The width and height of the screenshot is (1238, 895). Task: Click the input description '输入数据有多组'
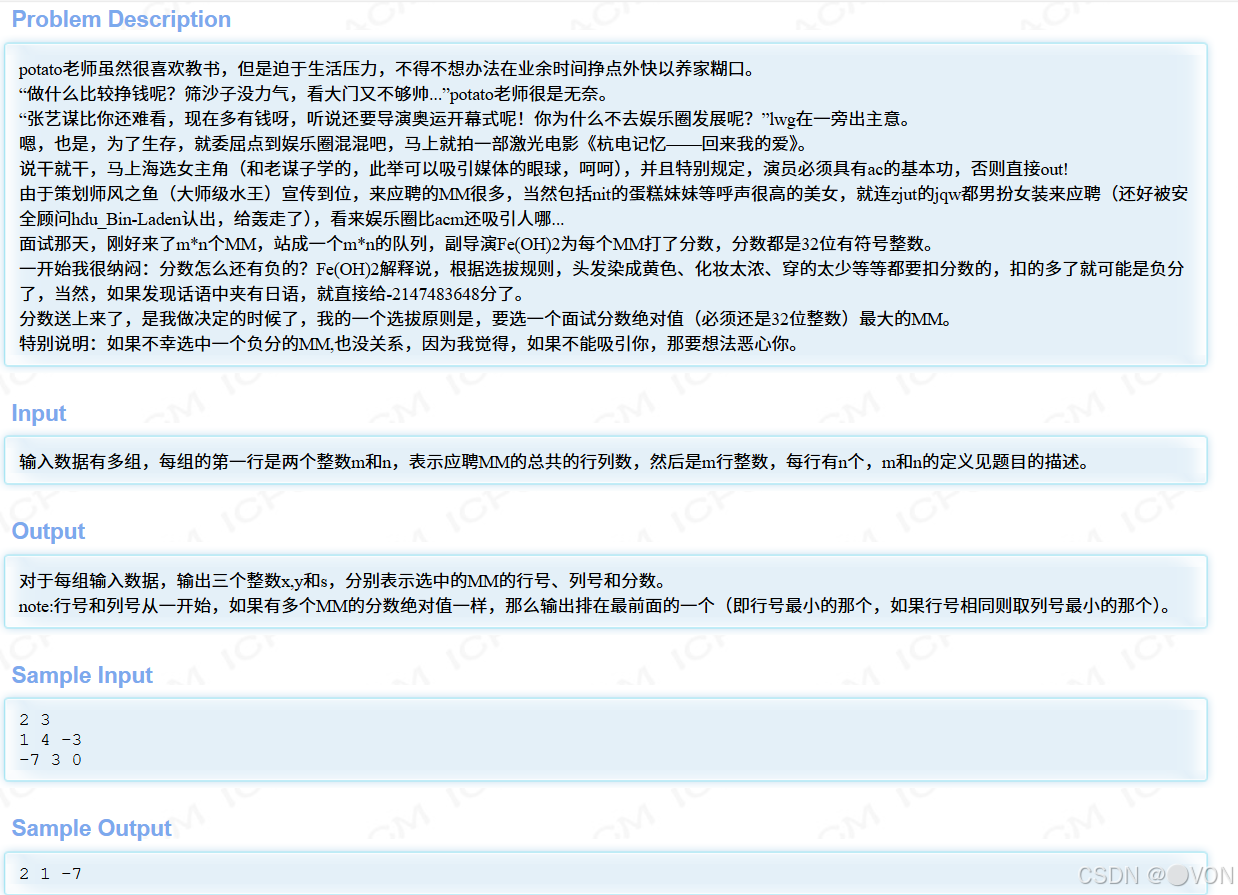tap(554, 462)
